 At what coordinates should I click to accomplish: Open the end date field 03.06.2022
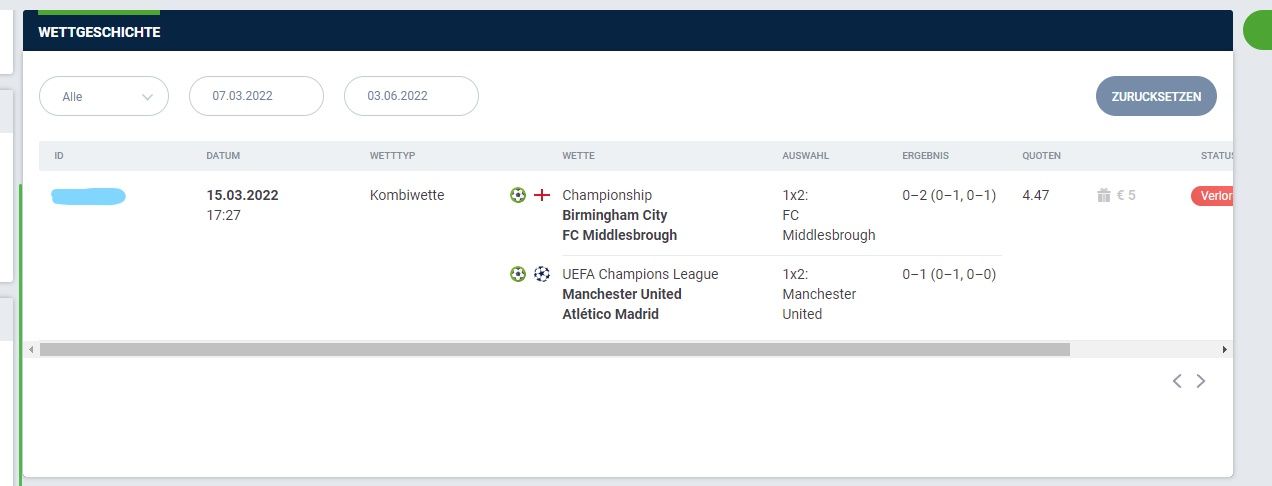point(411,96)
